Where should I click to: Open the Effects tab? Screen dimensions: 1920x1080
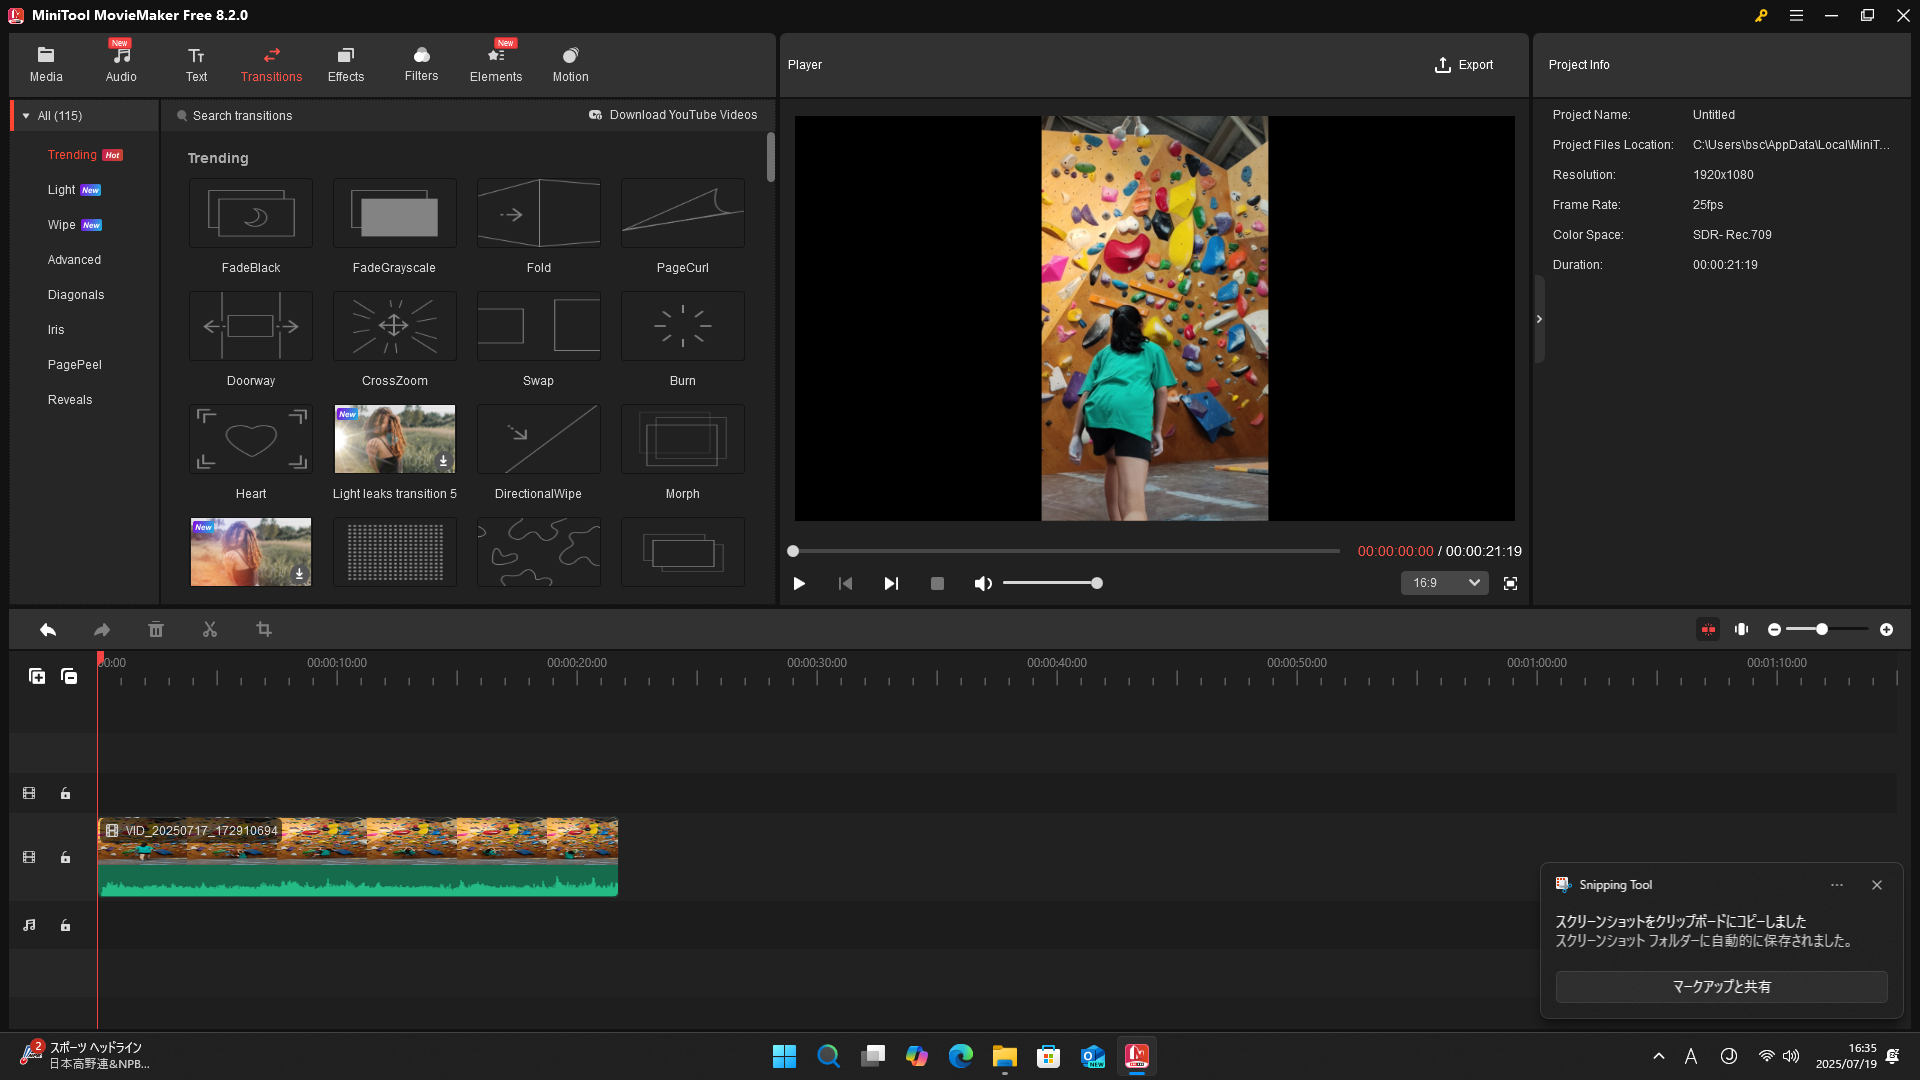click(x=346, y=64)
